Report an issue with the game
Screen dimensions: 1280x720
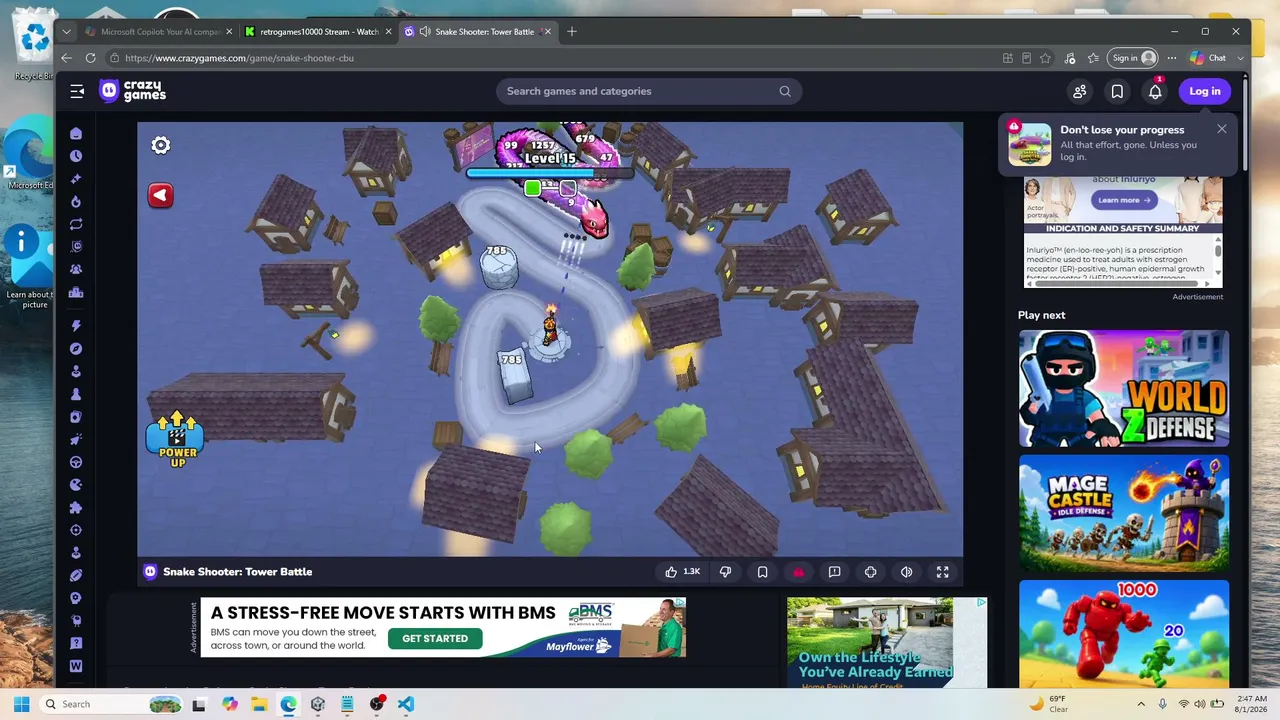point(834,572)
